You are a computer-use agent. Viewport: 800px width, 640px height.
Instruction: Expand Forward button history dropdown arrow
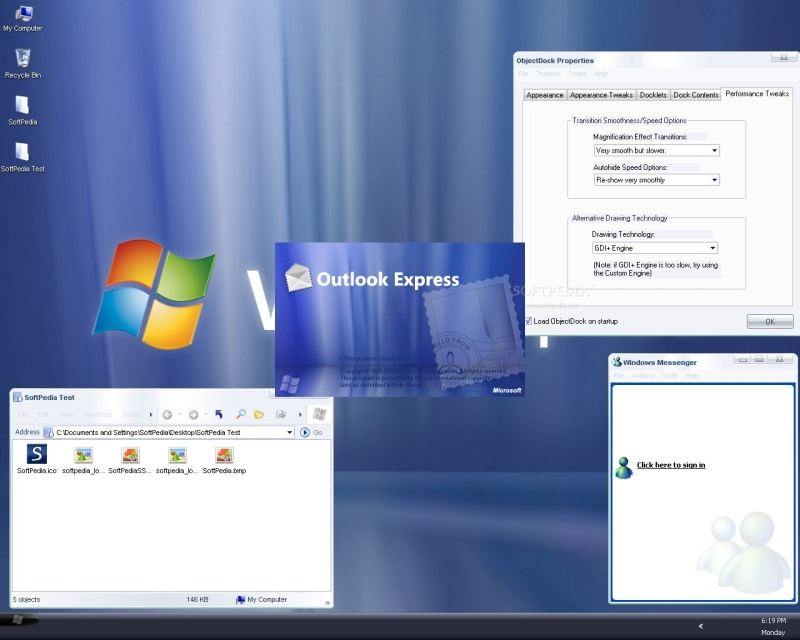coord(206,414)
